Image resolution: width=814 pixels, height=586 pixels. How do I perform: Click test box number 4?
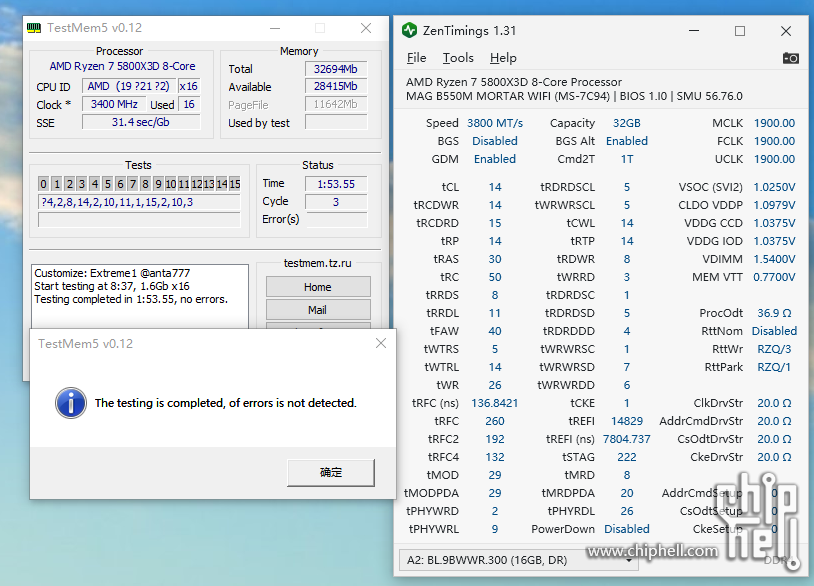(x=94, y=184)
